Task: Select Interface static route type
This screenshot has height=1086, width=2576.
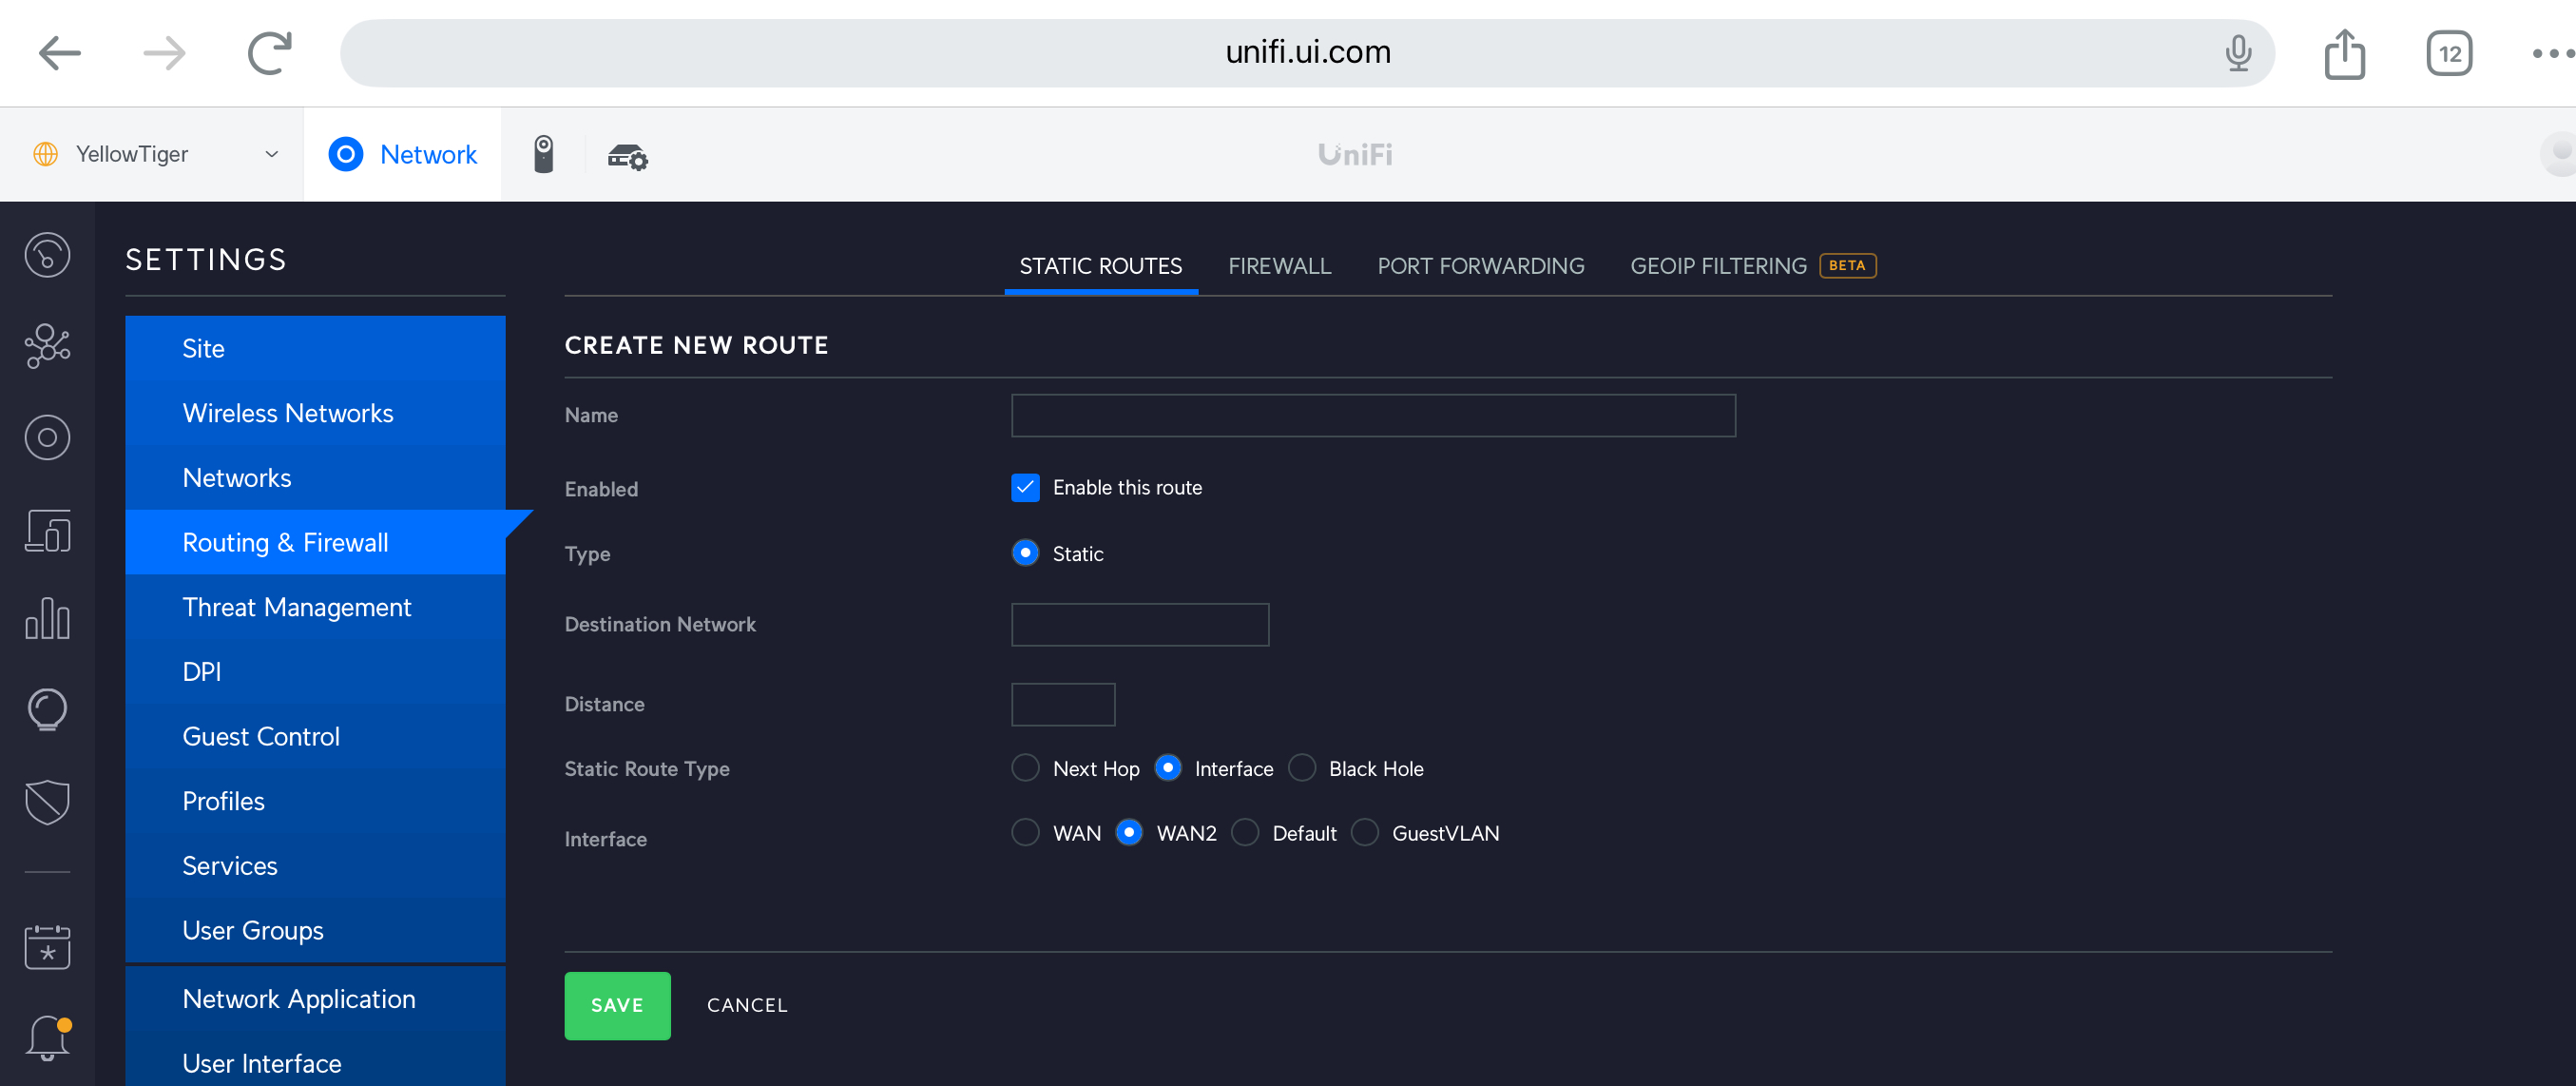Action: (x=1167, y=768)
